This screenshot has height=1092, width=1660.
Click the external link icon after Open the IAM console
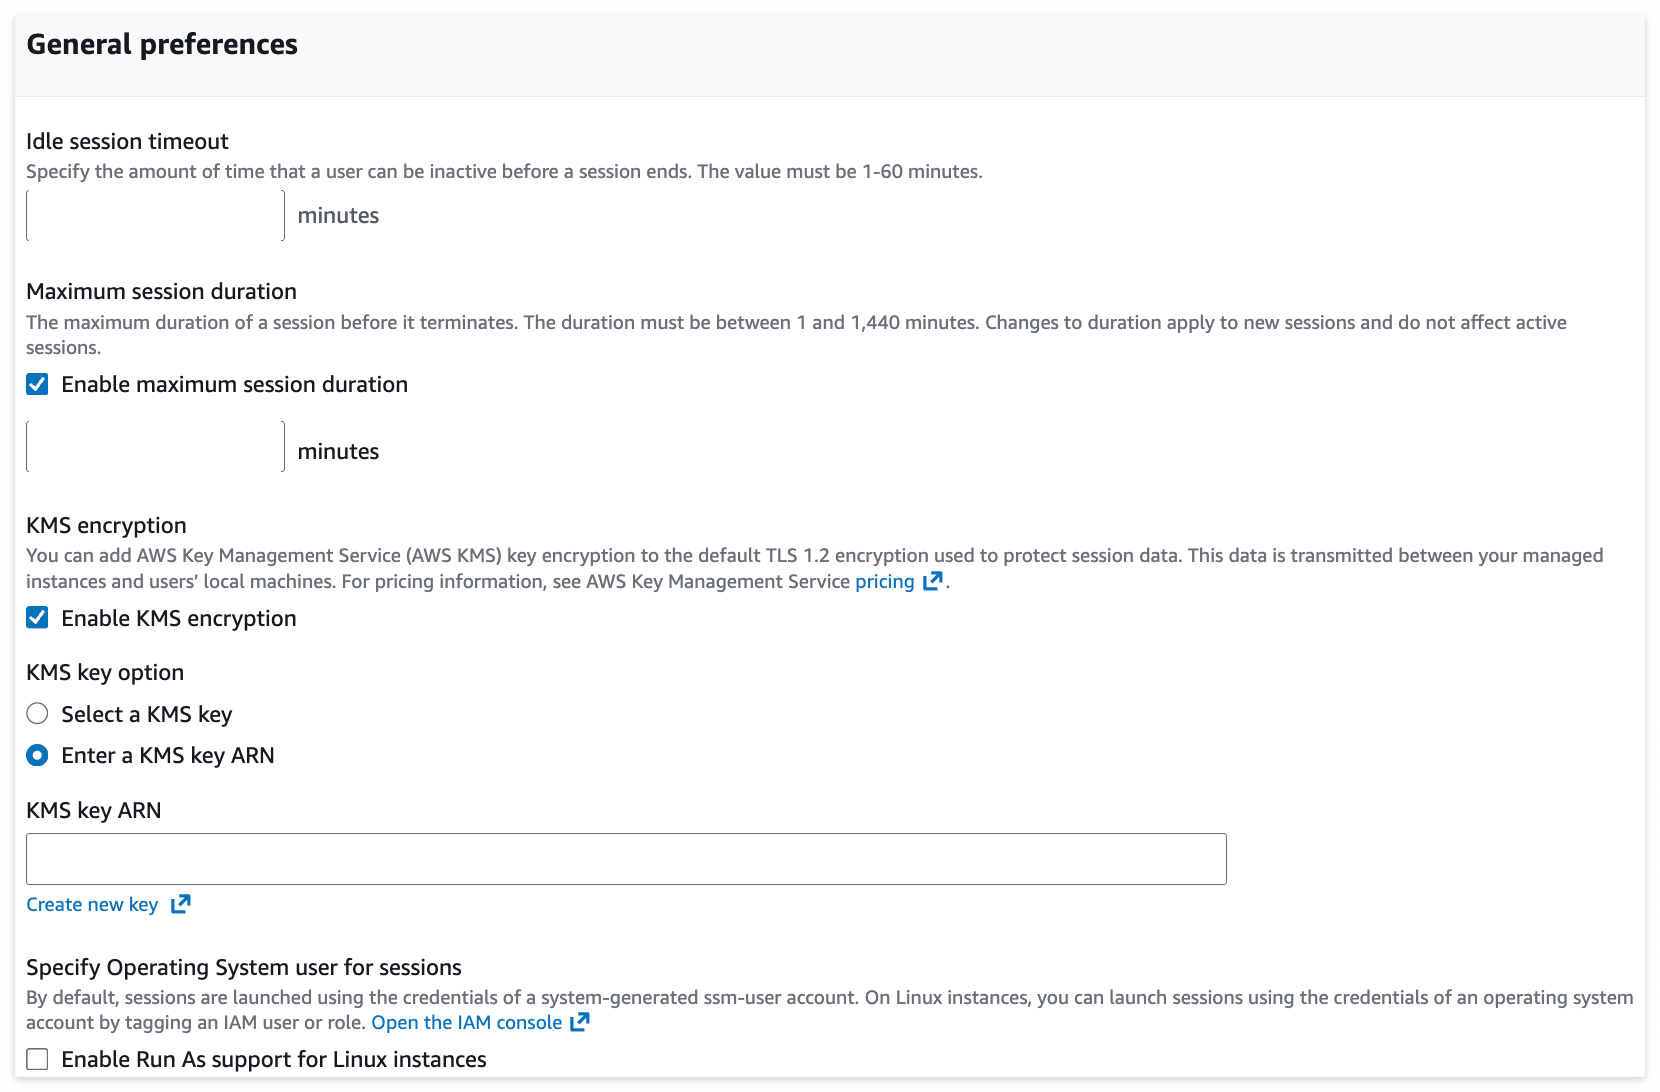[580, 1022]
